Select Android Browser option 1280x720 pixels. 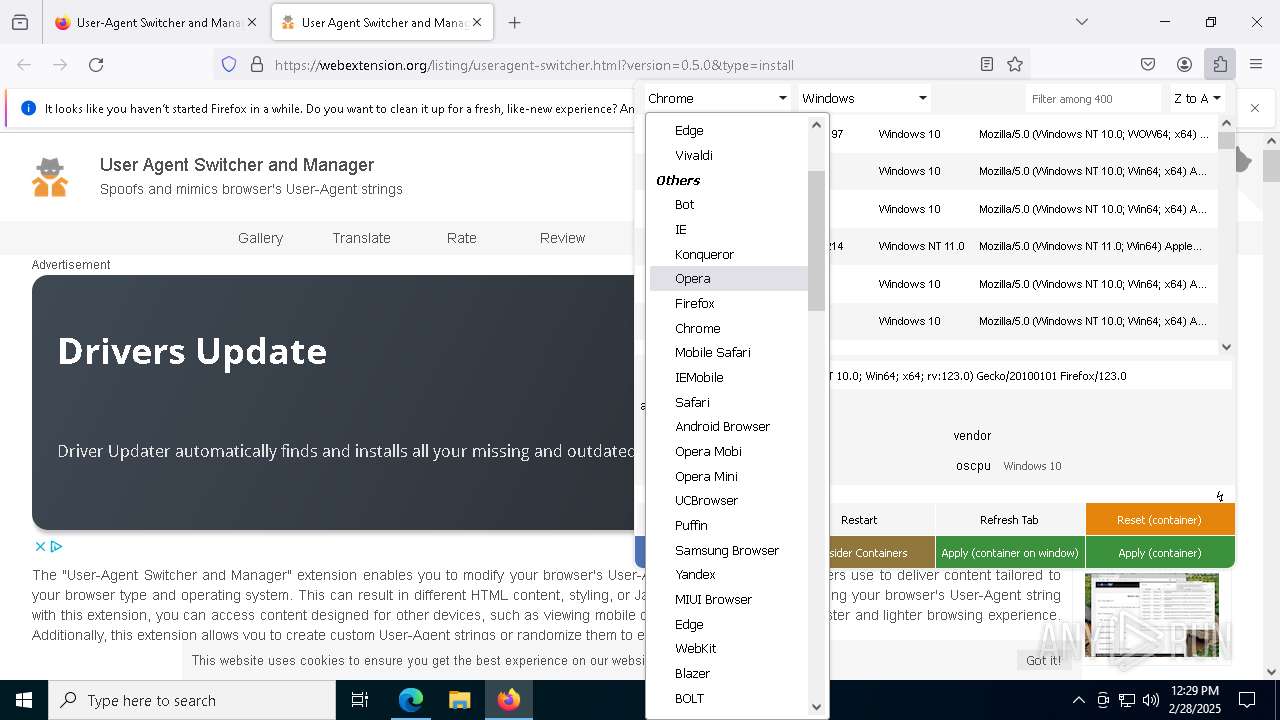click(x=728, y=426)
